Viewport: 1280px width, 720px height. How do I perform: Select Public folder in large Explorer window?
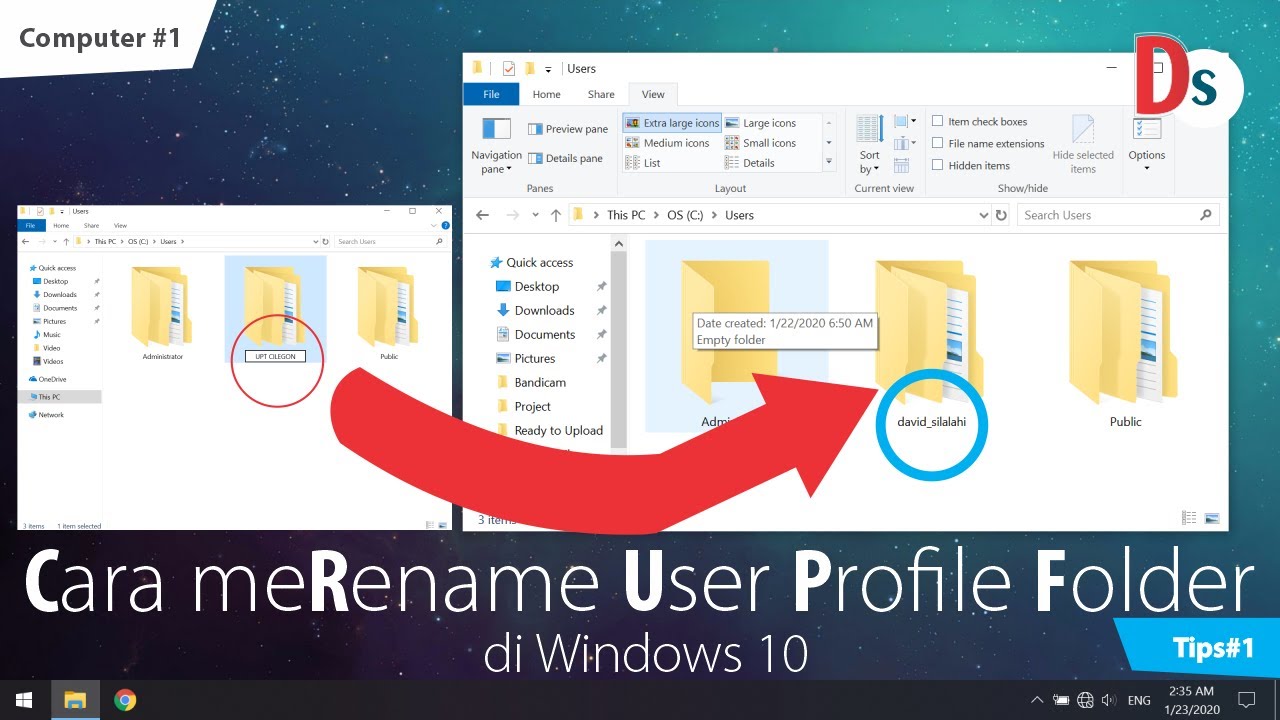pos(1125,346)
